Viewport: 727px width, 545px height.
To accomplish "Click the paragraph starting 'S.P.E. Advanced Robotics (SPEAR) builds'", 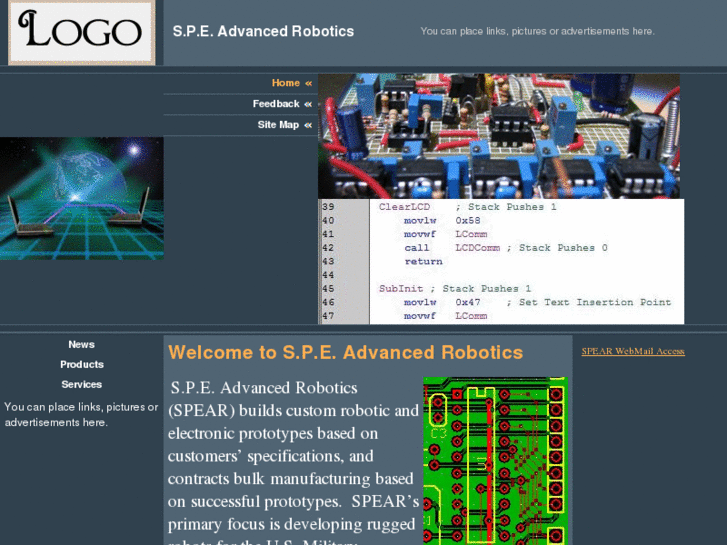I will point(293,462).
